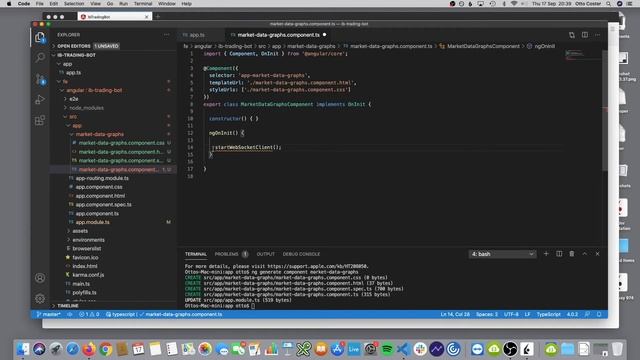
Task: Open the App Store from the Dock
Action: (337, 349)
